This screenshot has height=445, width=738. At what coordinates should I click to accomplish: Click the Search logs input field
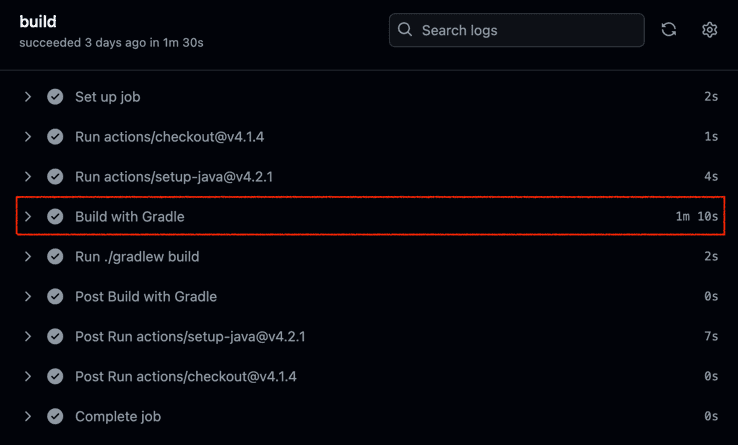[x=516, y=30]
